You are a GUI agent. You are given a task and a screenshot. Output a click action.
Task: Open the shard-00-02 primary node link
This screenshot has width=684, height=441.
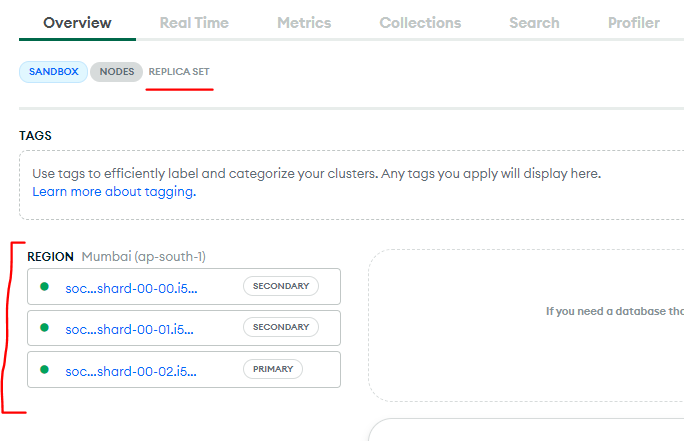pyautogui.click(x=131, y=369)
